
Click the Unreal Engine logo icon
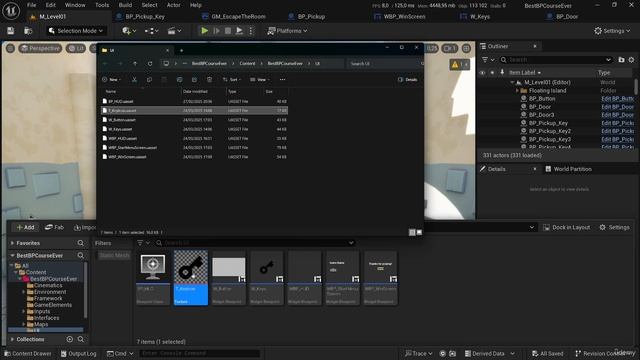point(11,11)
